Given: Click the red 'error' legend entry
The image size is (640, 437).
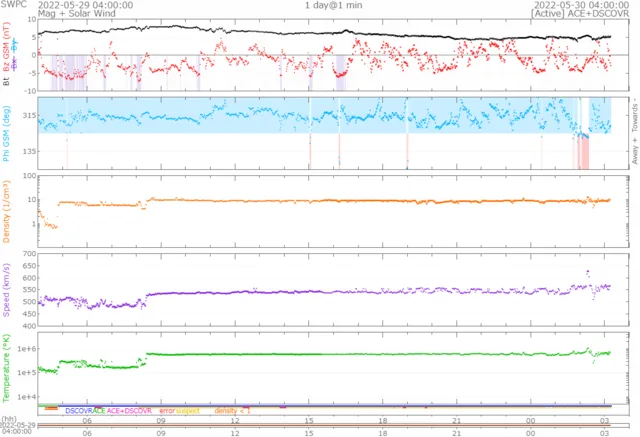Looking at the screenshot, I should pos(167,411).
